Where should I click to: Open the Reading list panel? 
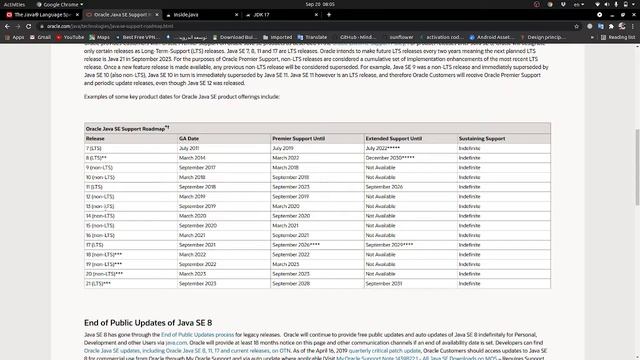pos(618,37)
